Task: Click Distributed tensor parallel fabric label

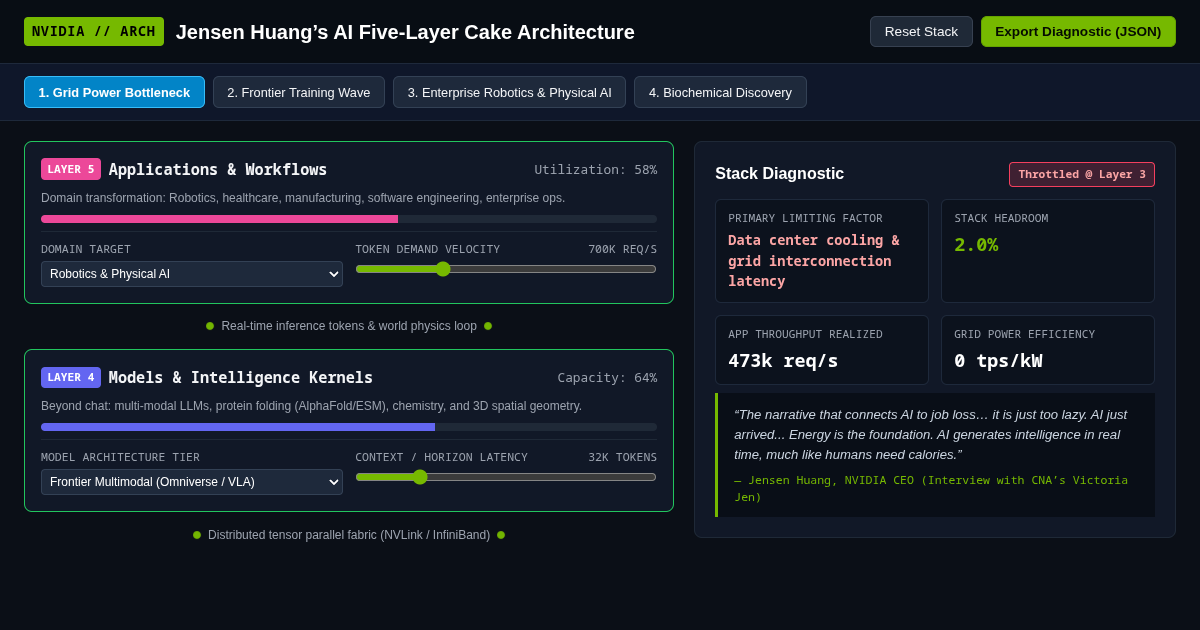Action: [349, 535]
